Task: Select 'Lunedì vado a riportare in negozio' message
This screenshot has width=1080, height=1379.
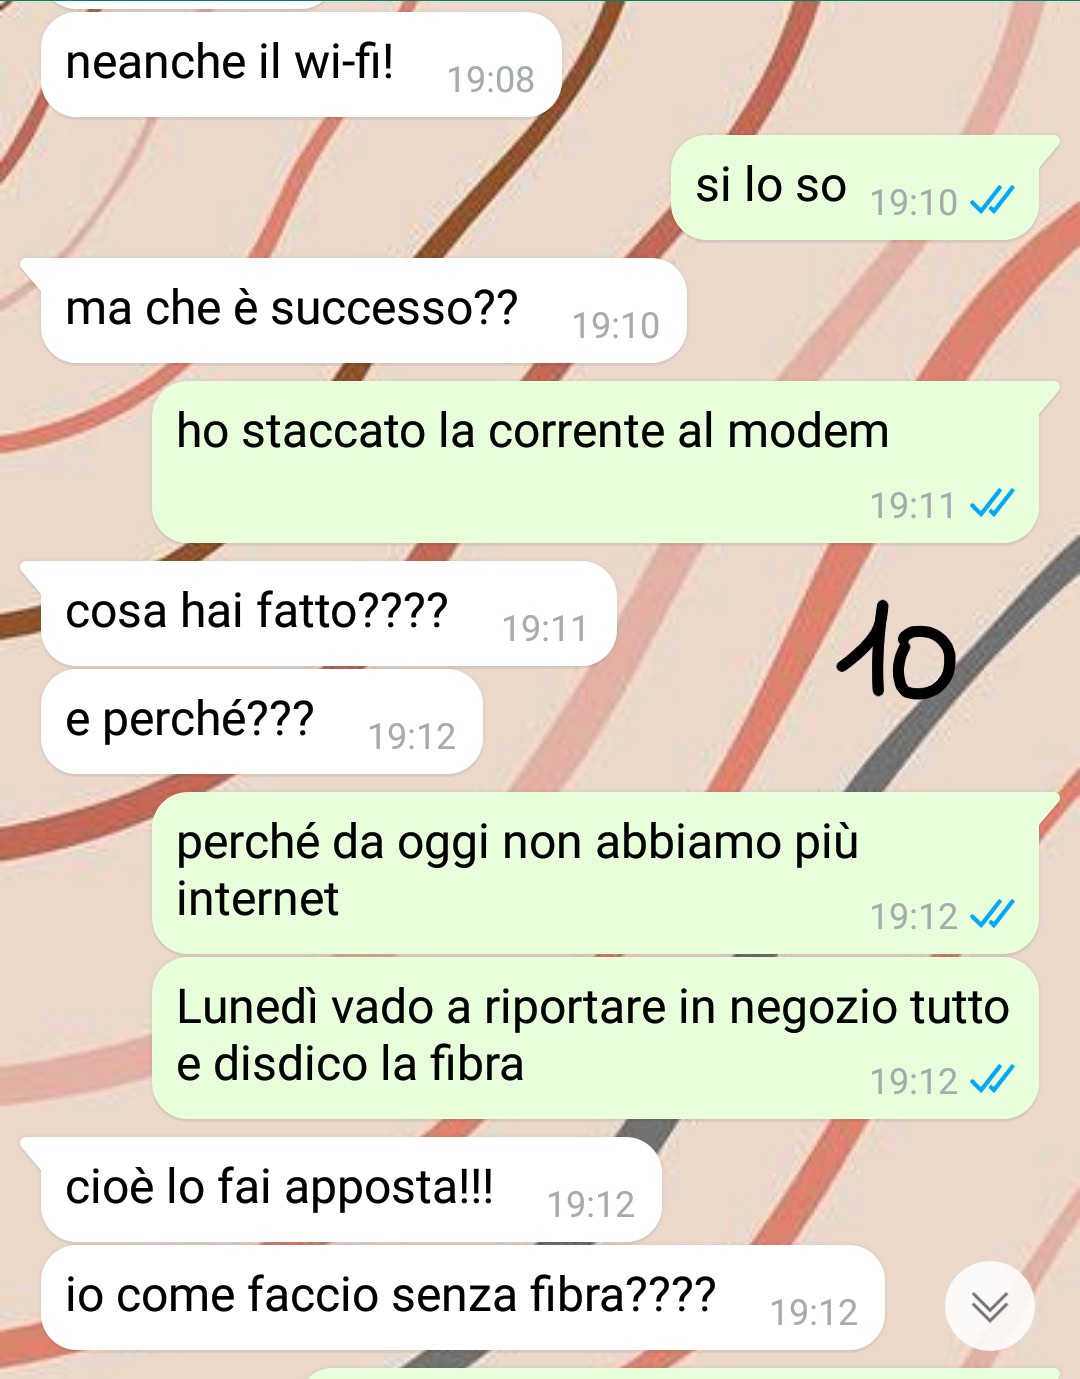Action: (595, 1038)
